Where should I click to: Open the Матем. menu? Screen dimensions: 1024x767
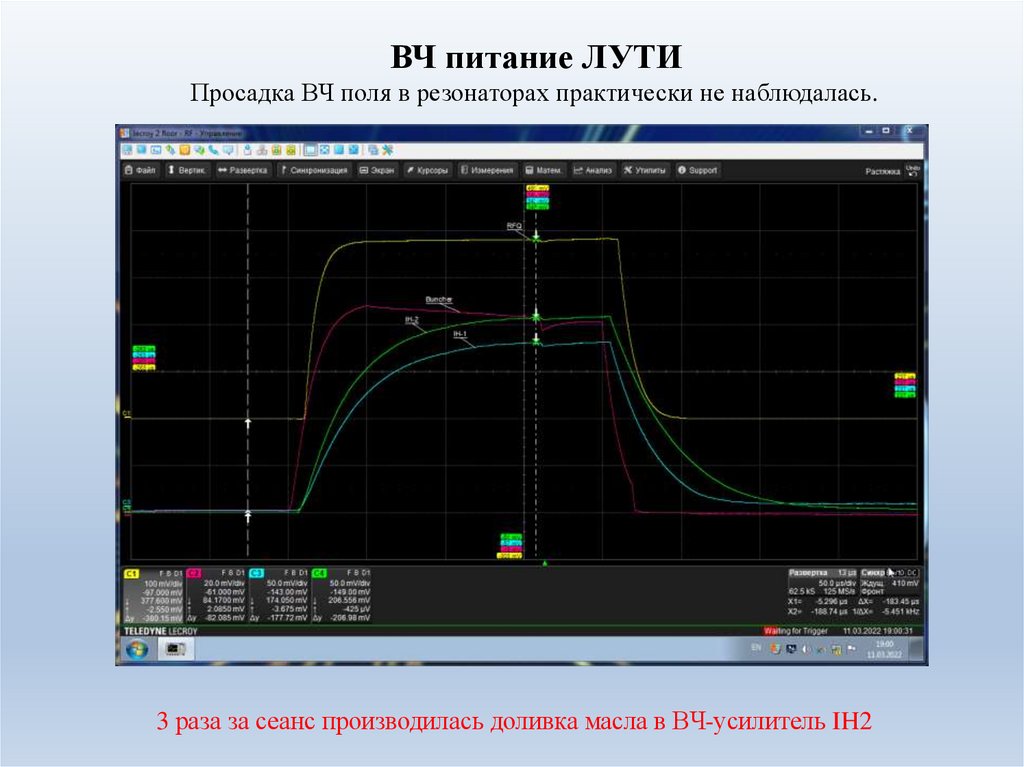click(543, 171)
